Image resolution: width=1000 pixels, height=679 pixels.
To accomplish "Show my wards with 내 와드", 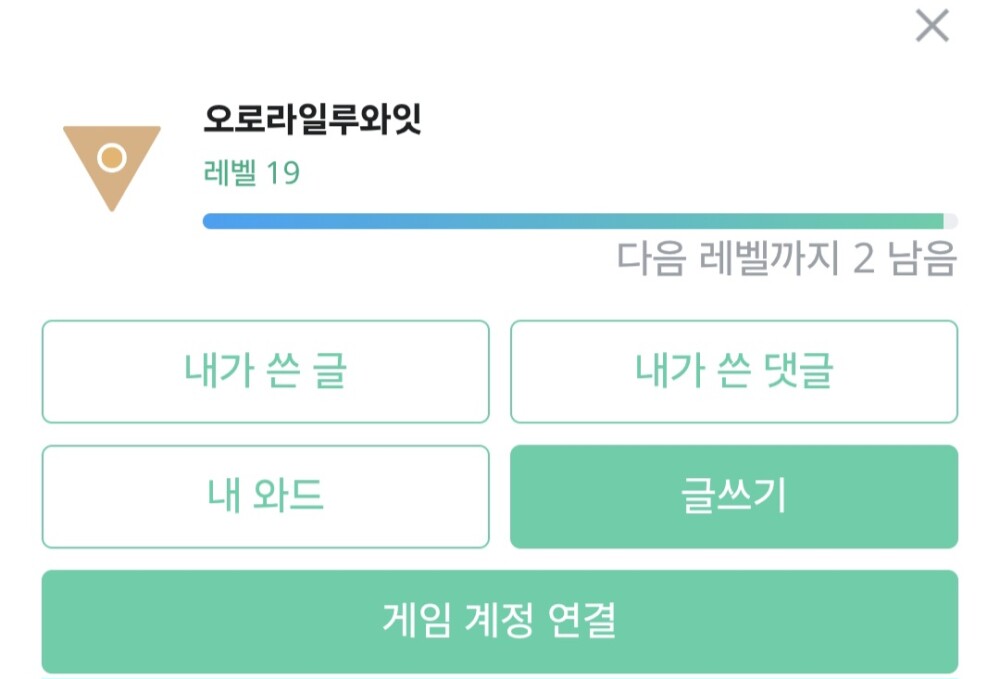I will coord(265,497).
